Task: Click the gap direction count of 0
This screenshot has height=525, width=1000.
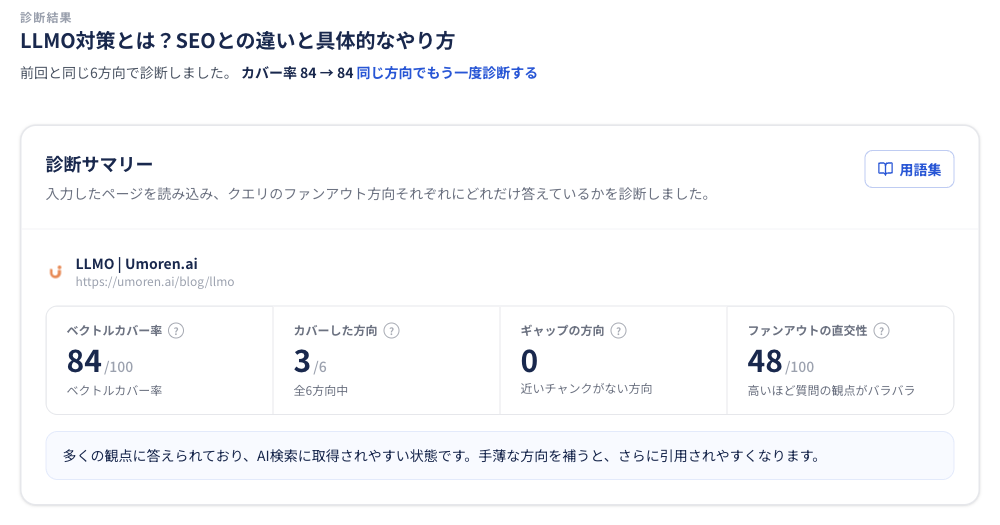Action: click(x=529, y=361)
